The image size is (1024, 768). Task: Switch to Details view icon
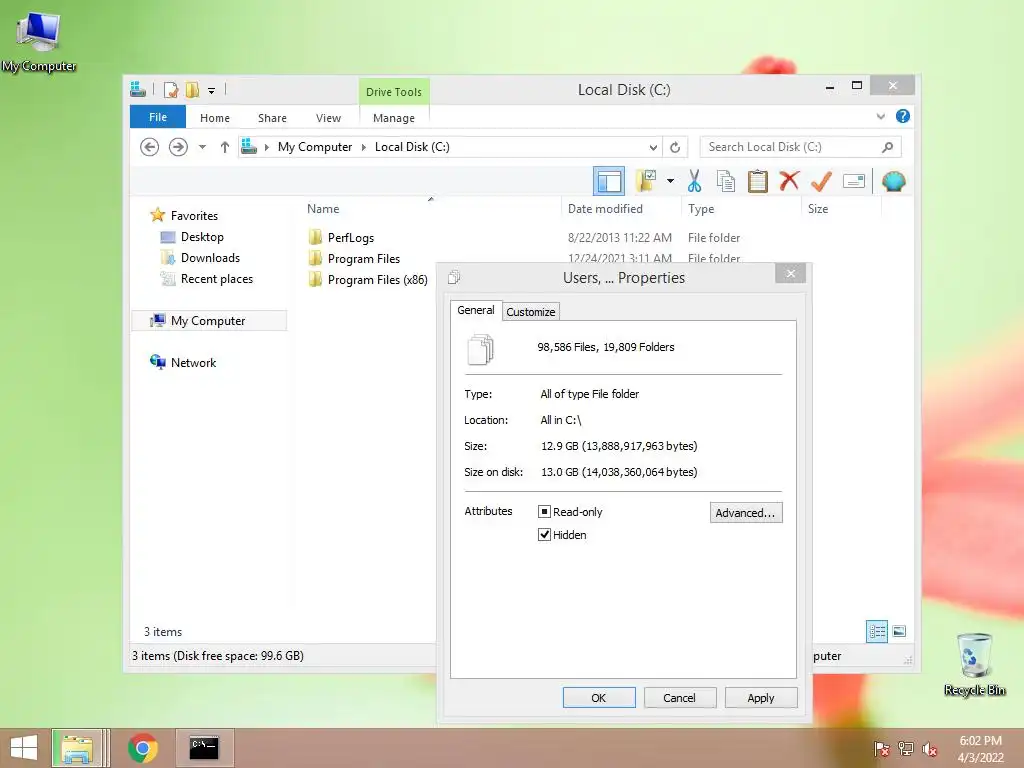point(876,631)
